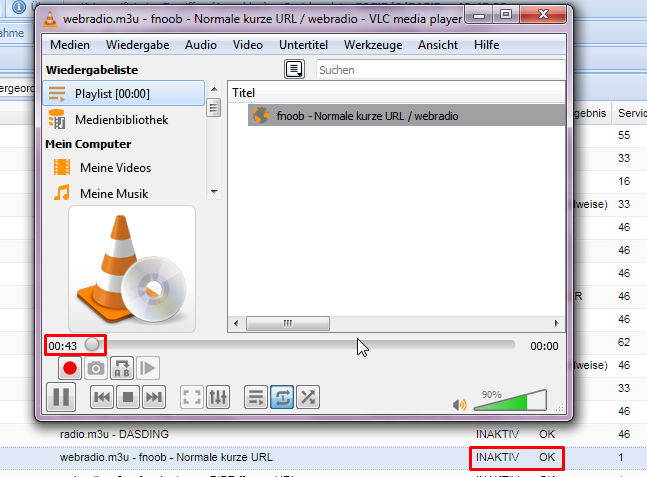Click total time 00:00 label
The image size is (647, 477).
tap(544, 346)
